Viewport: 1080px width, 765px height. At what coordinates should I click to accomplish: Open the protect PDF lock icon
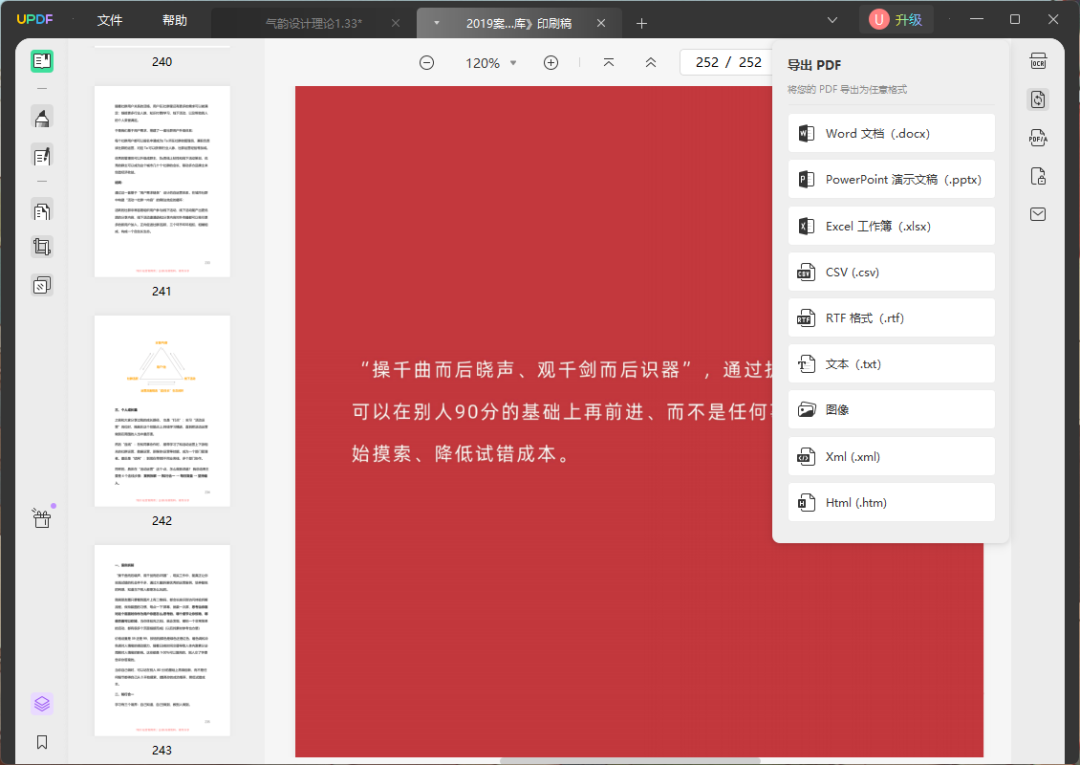[1038, 177]
